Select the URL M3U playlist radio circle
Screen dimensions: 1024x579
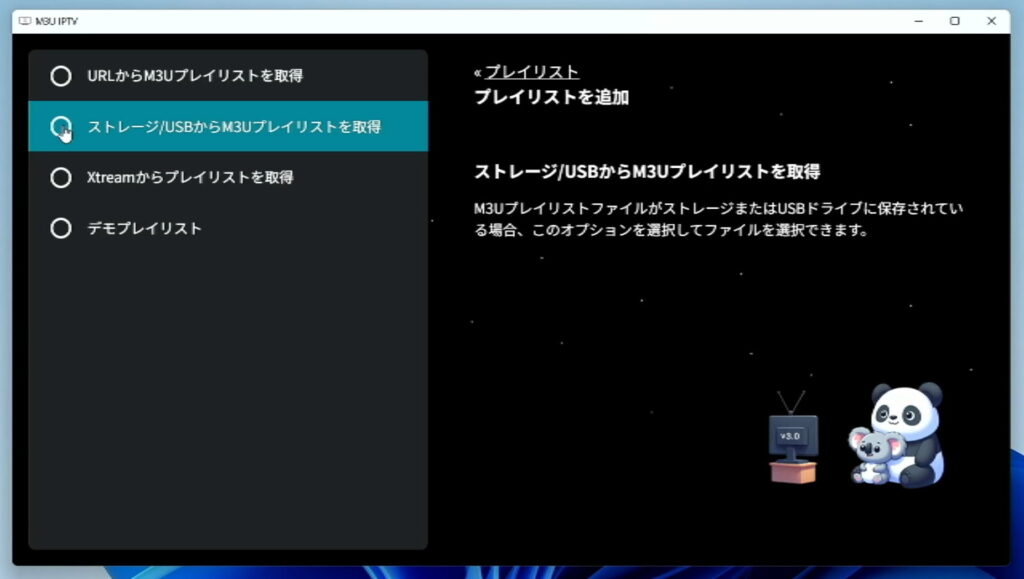tap(61, 76)
